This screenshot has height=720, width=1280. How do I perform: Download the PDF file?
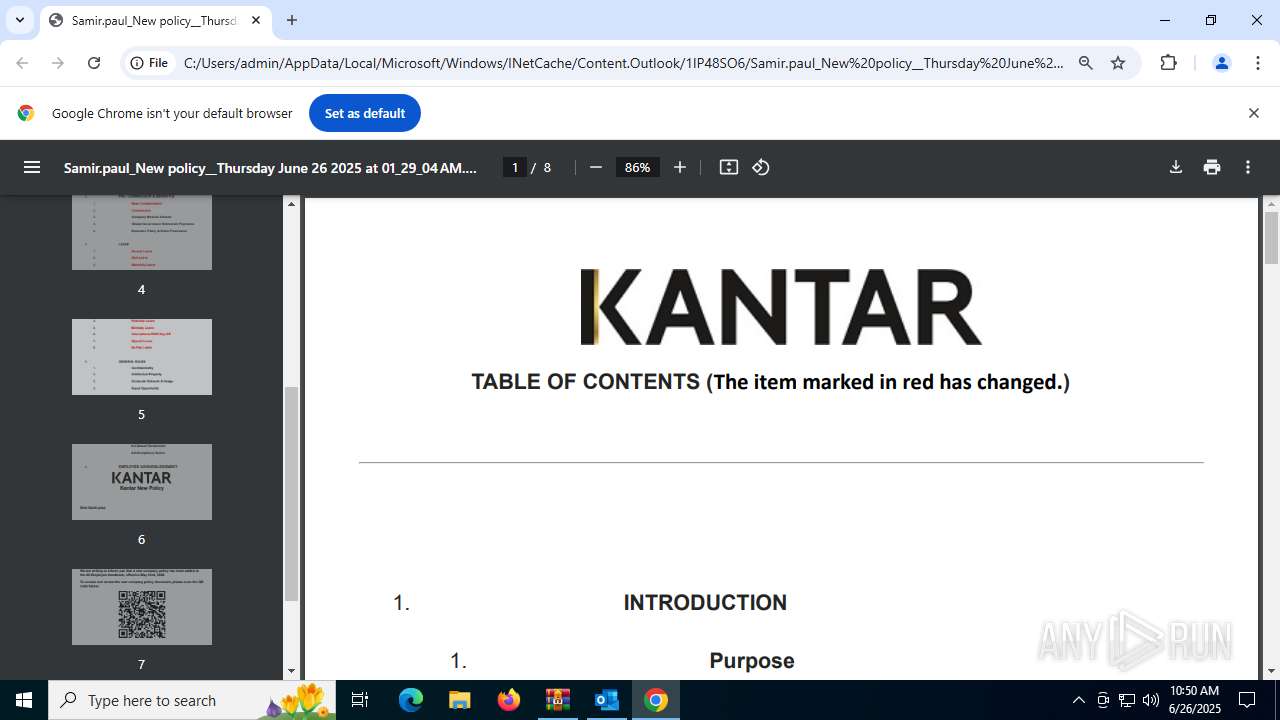coord(1176,167)
